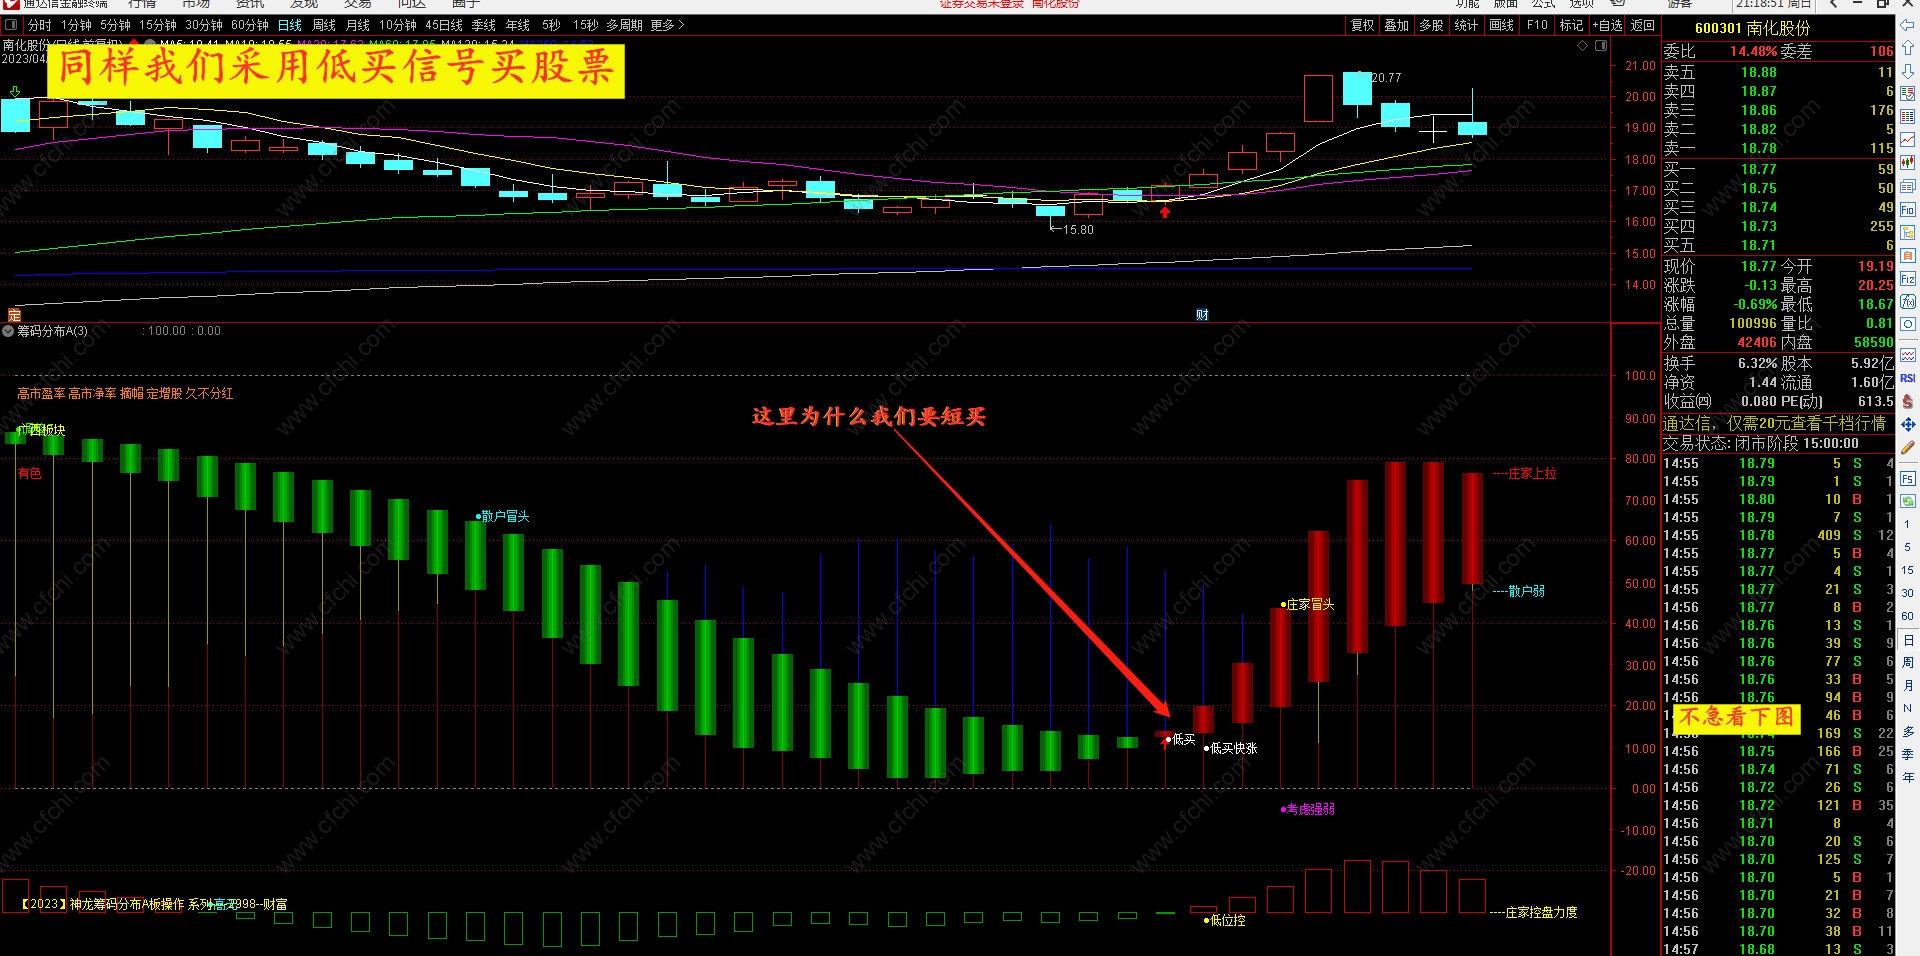Click the 600301 南化股份 stock title

1752,28
